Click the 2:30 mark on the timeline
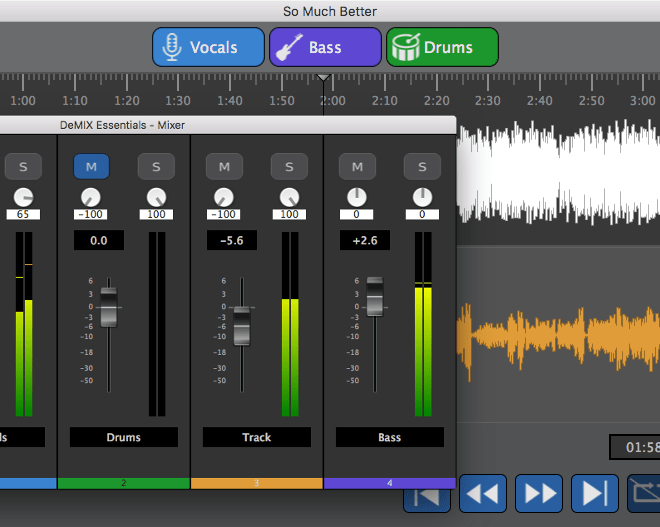Screen dimensions: 660x527 coord(488,101)
